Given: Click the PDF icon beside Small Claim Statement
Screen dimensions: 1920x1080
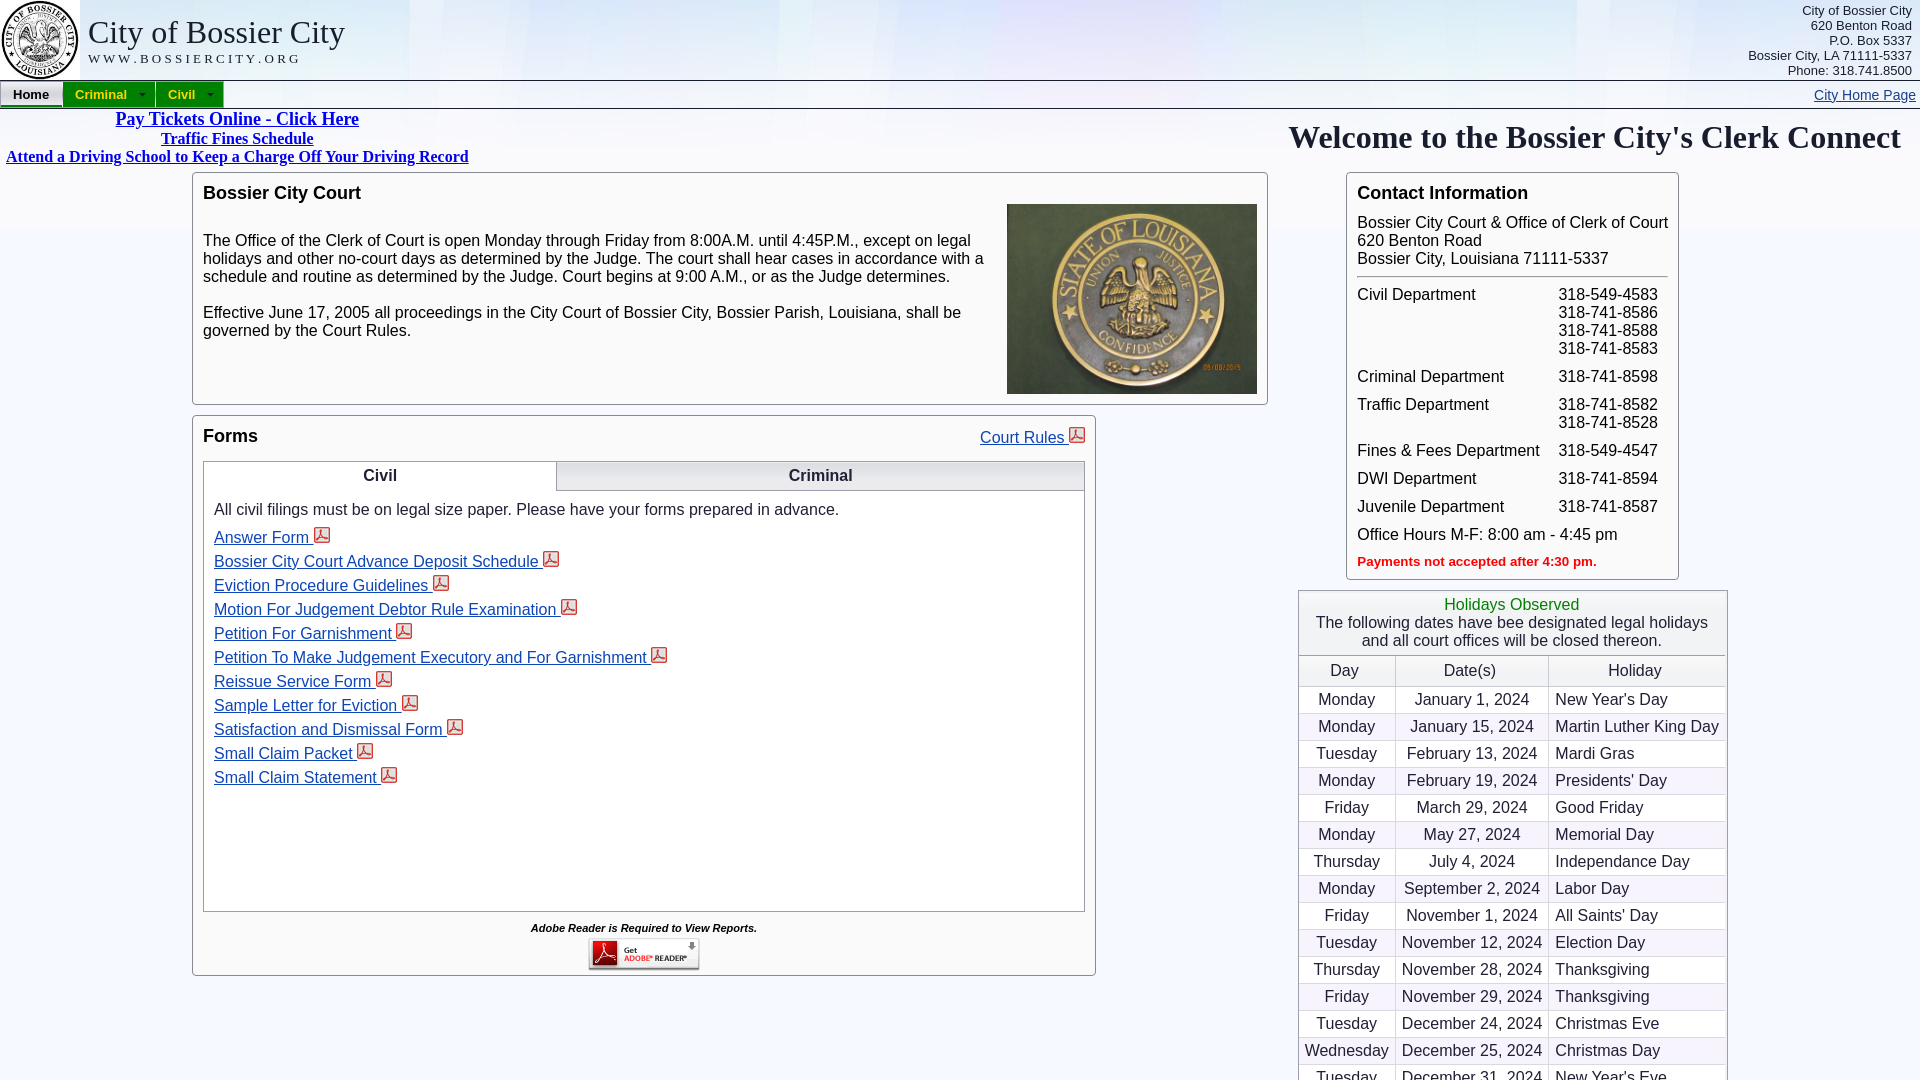Looking at the screenshot, I should tap(389, 775).
